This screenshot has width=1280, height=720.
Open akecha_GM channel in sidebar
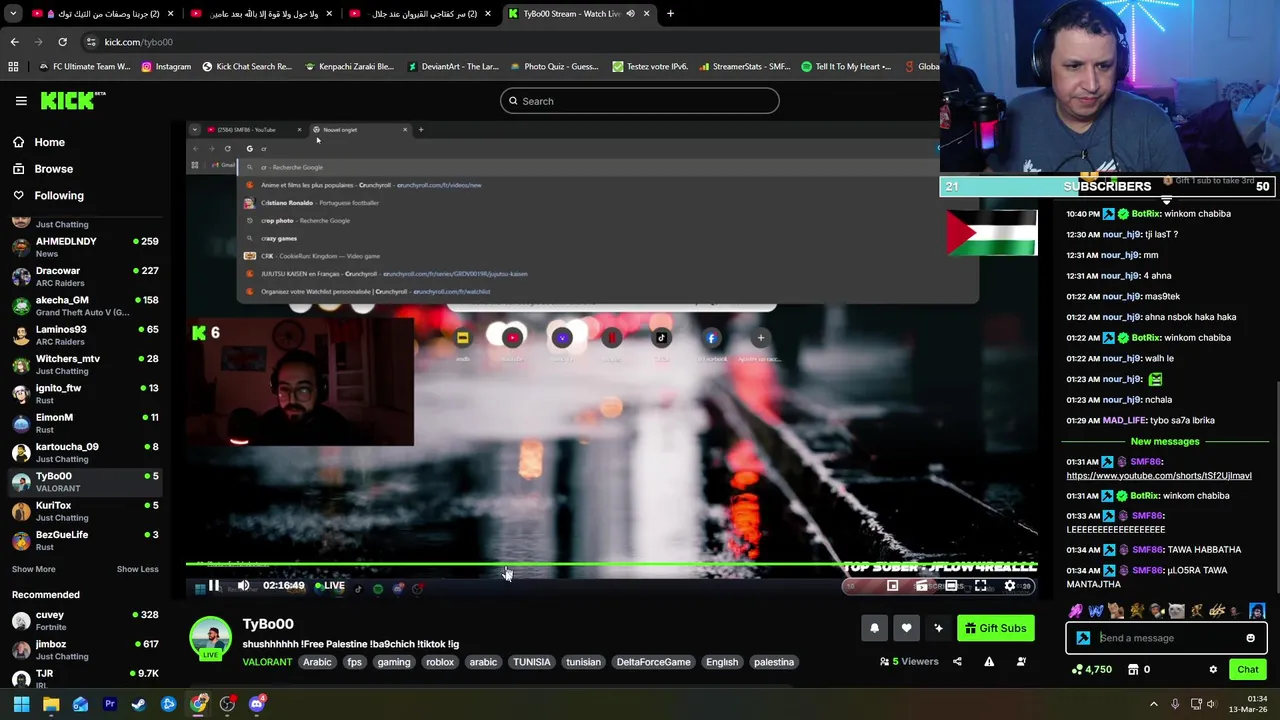(x=85, y=305)
